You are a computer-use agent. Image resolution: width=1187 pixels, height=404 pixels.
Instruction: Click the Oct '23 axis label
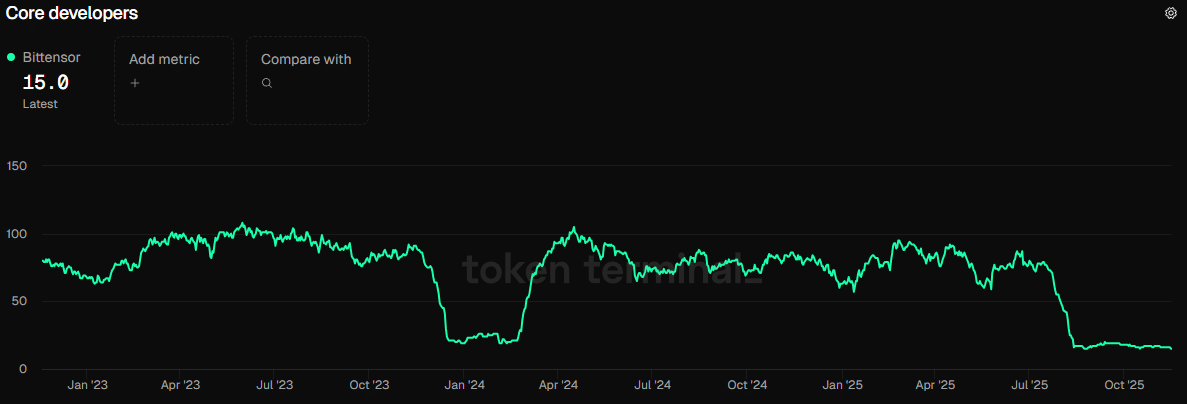click(x=369, y=385)
